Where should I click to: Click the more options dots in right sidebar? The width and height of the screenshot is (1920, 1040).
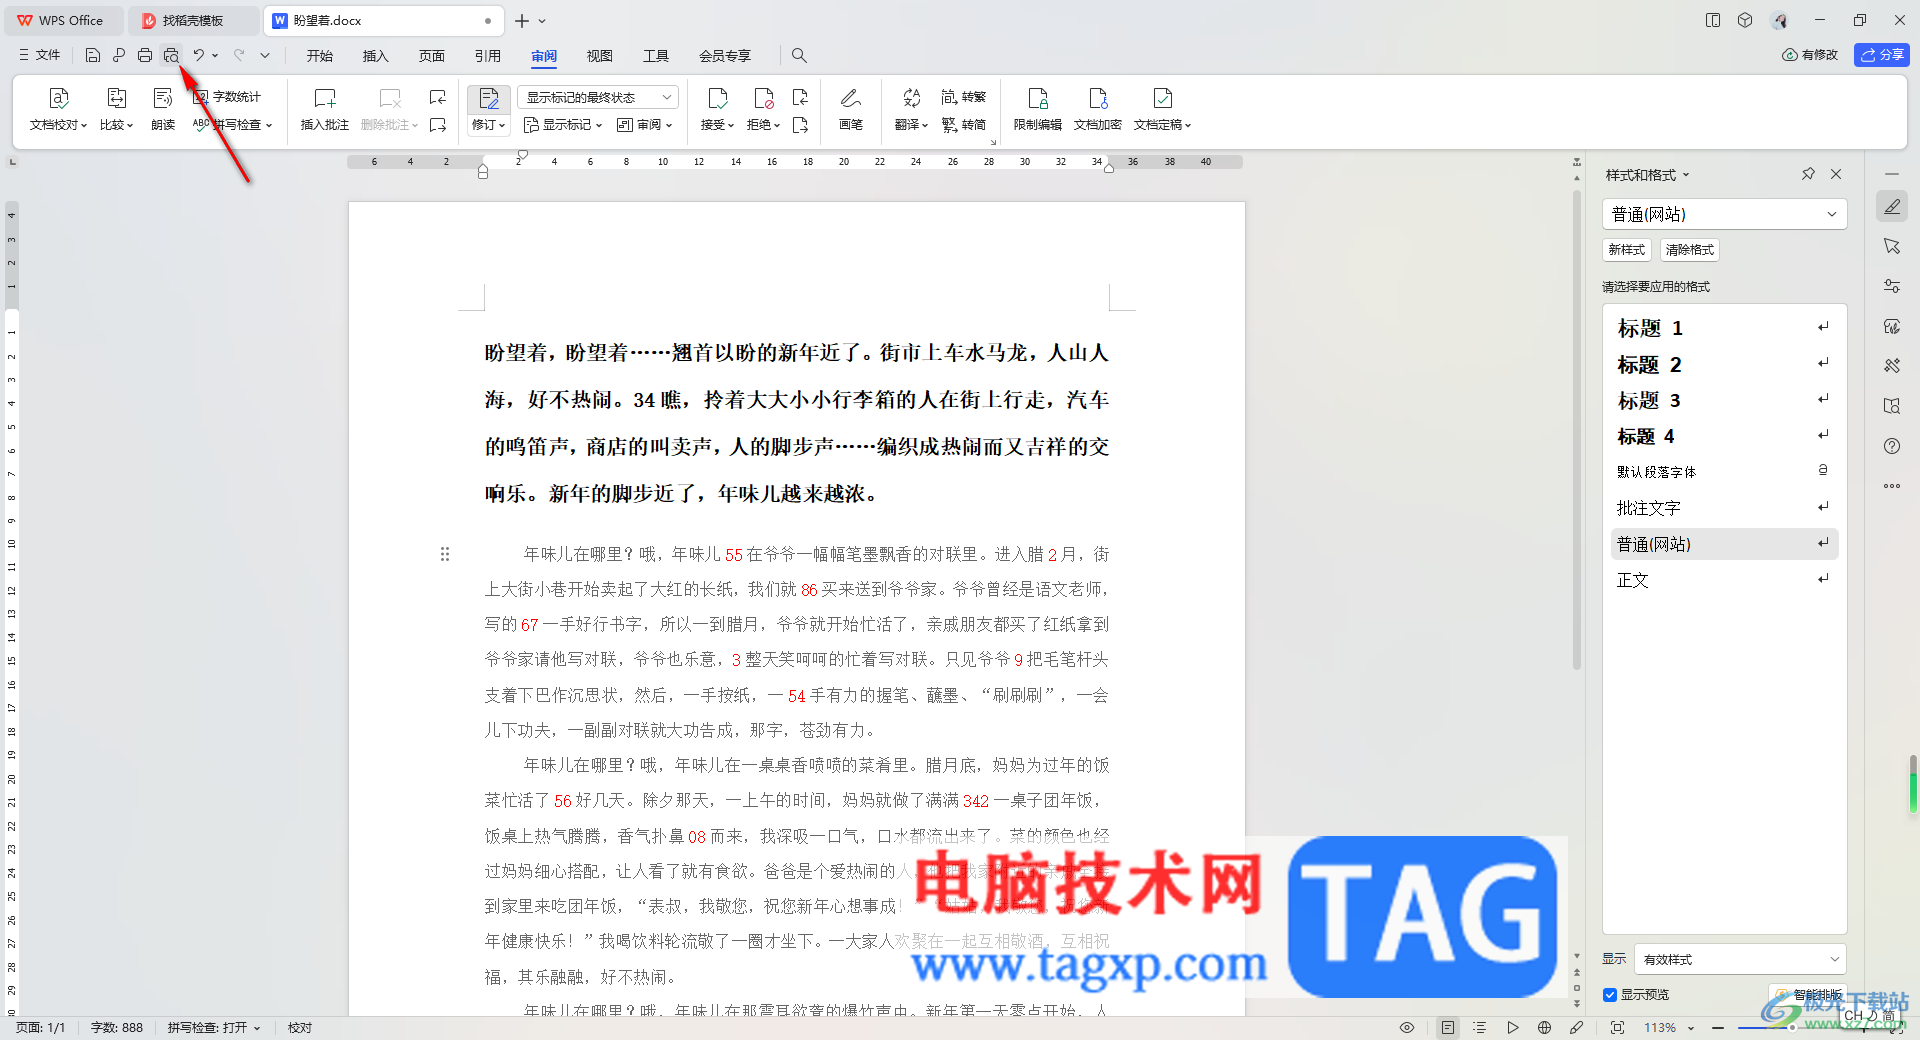(1892, 486)
